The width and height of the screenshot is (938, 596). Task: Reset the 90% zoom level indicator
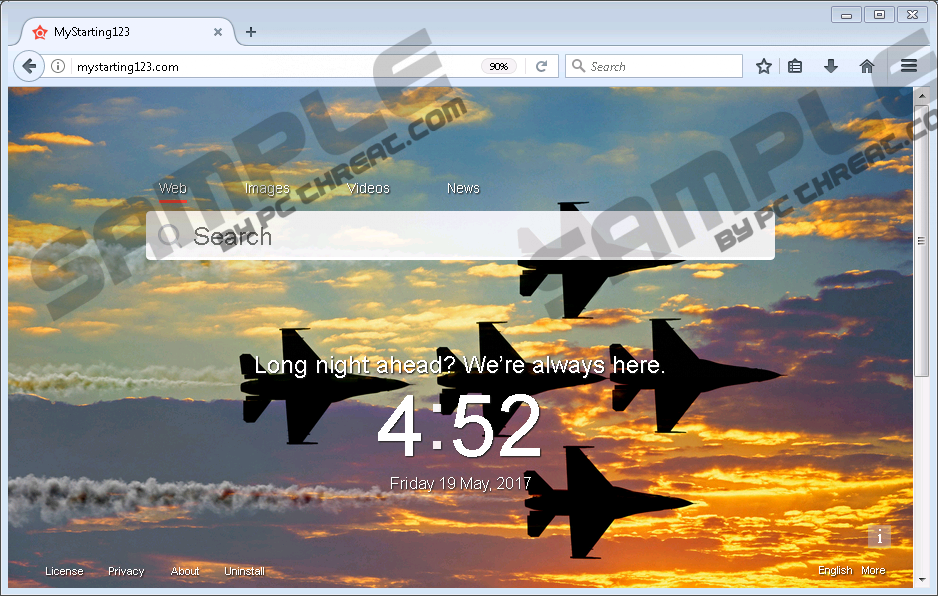499,67
